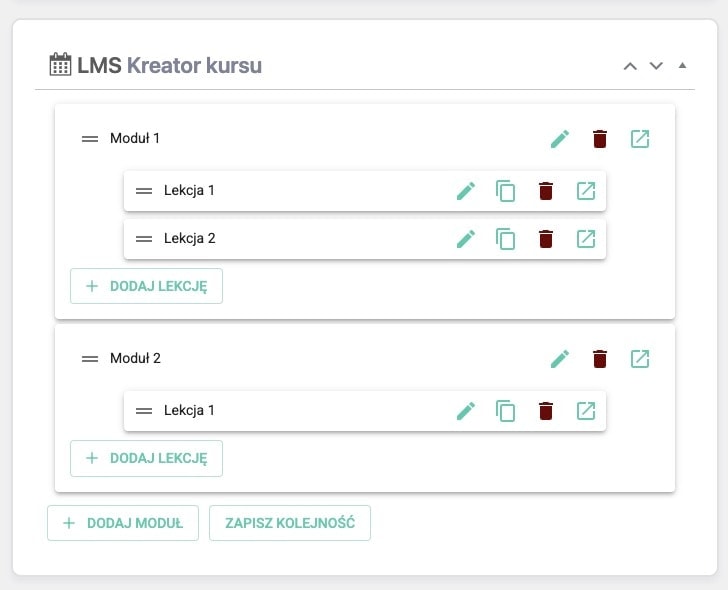Move the Kreator kursu panel up
The height and width of the screenshot is (590, 728).
coord(630,67)
